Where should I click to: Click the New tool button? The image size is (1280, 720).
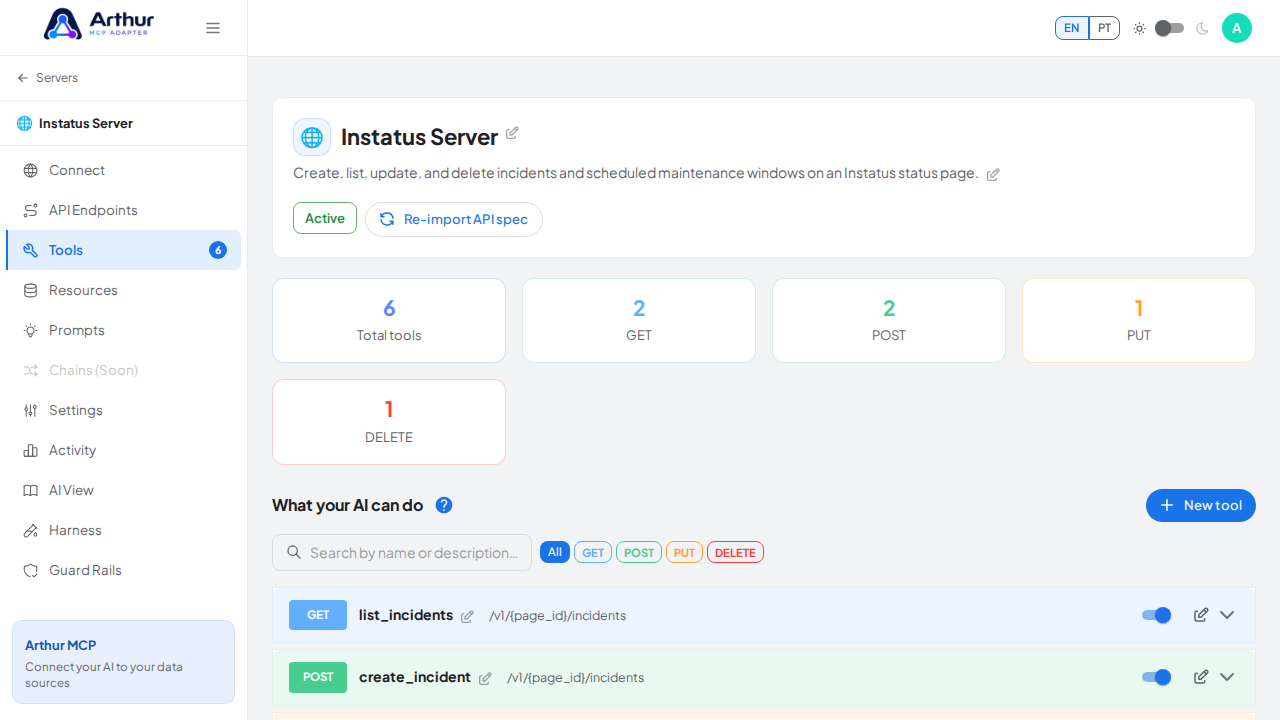1201,505
